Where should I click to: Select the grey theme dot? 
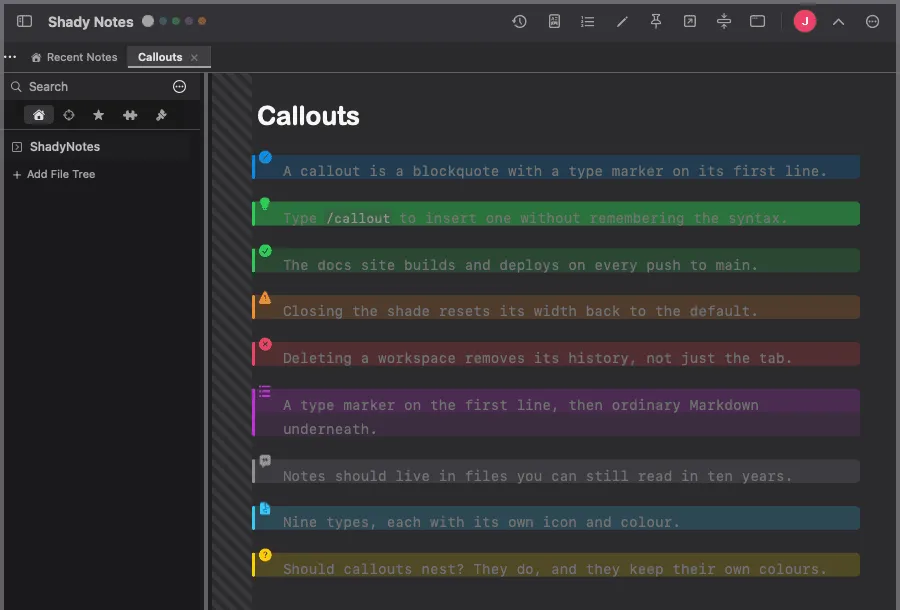click(148, 21)
